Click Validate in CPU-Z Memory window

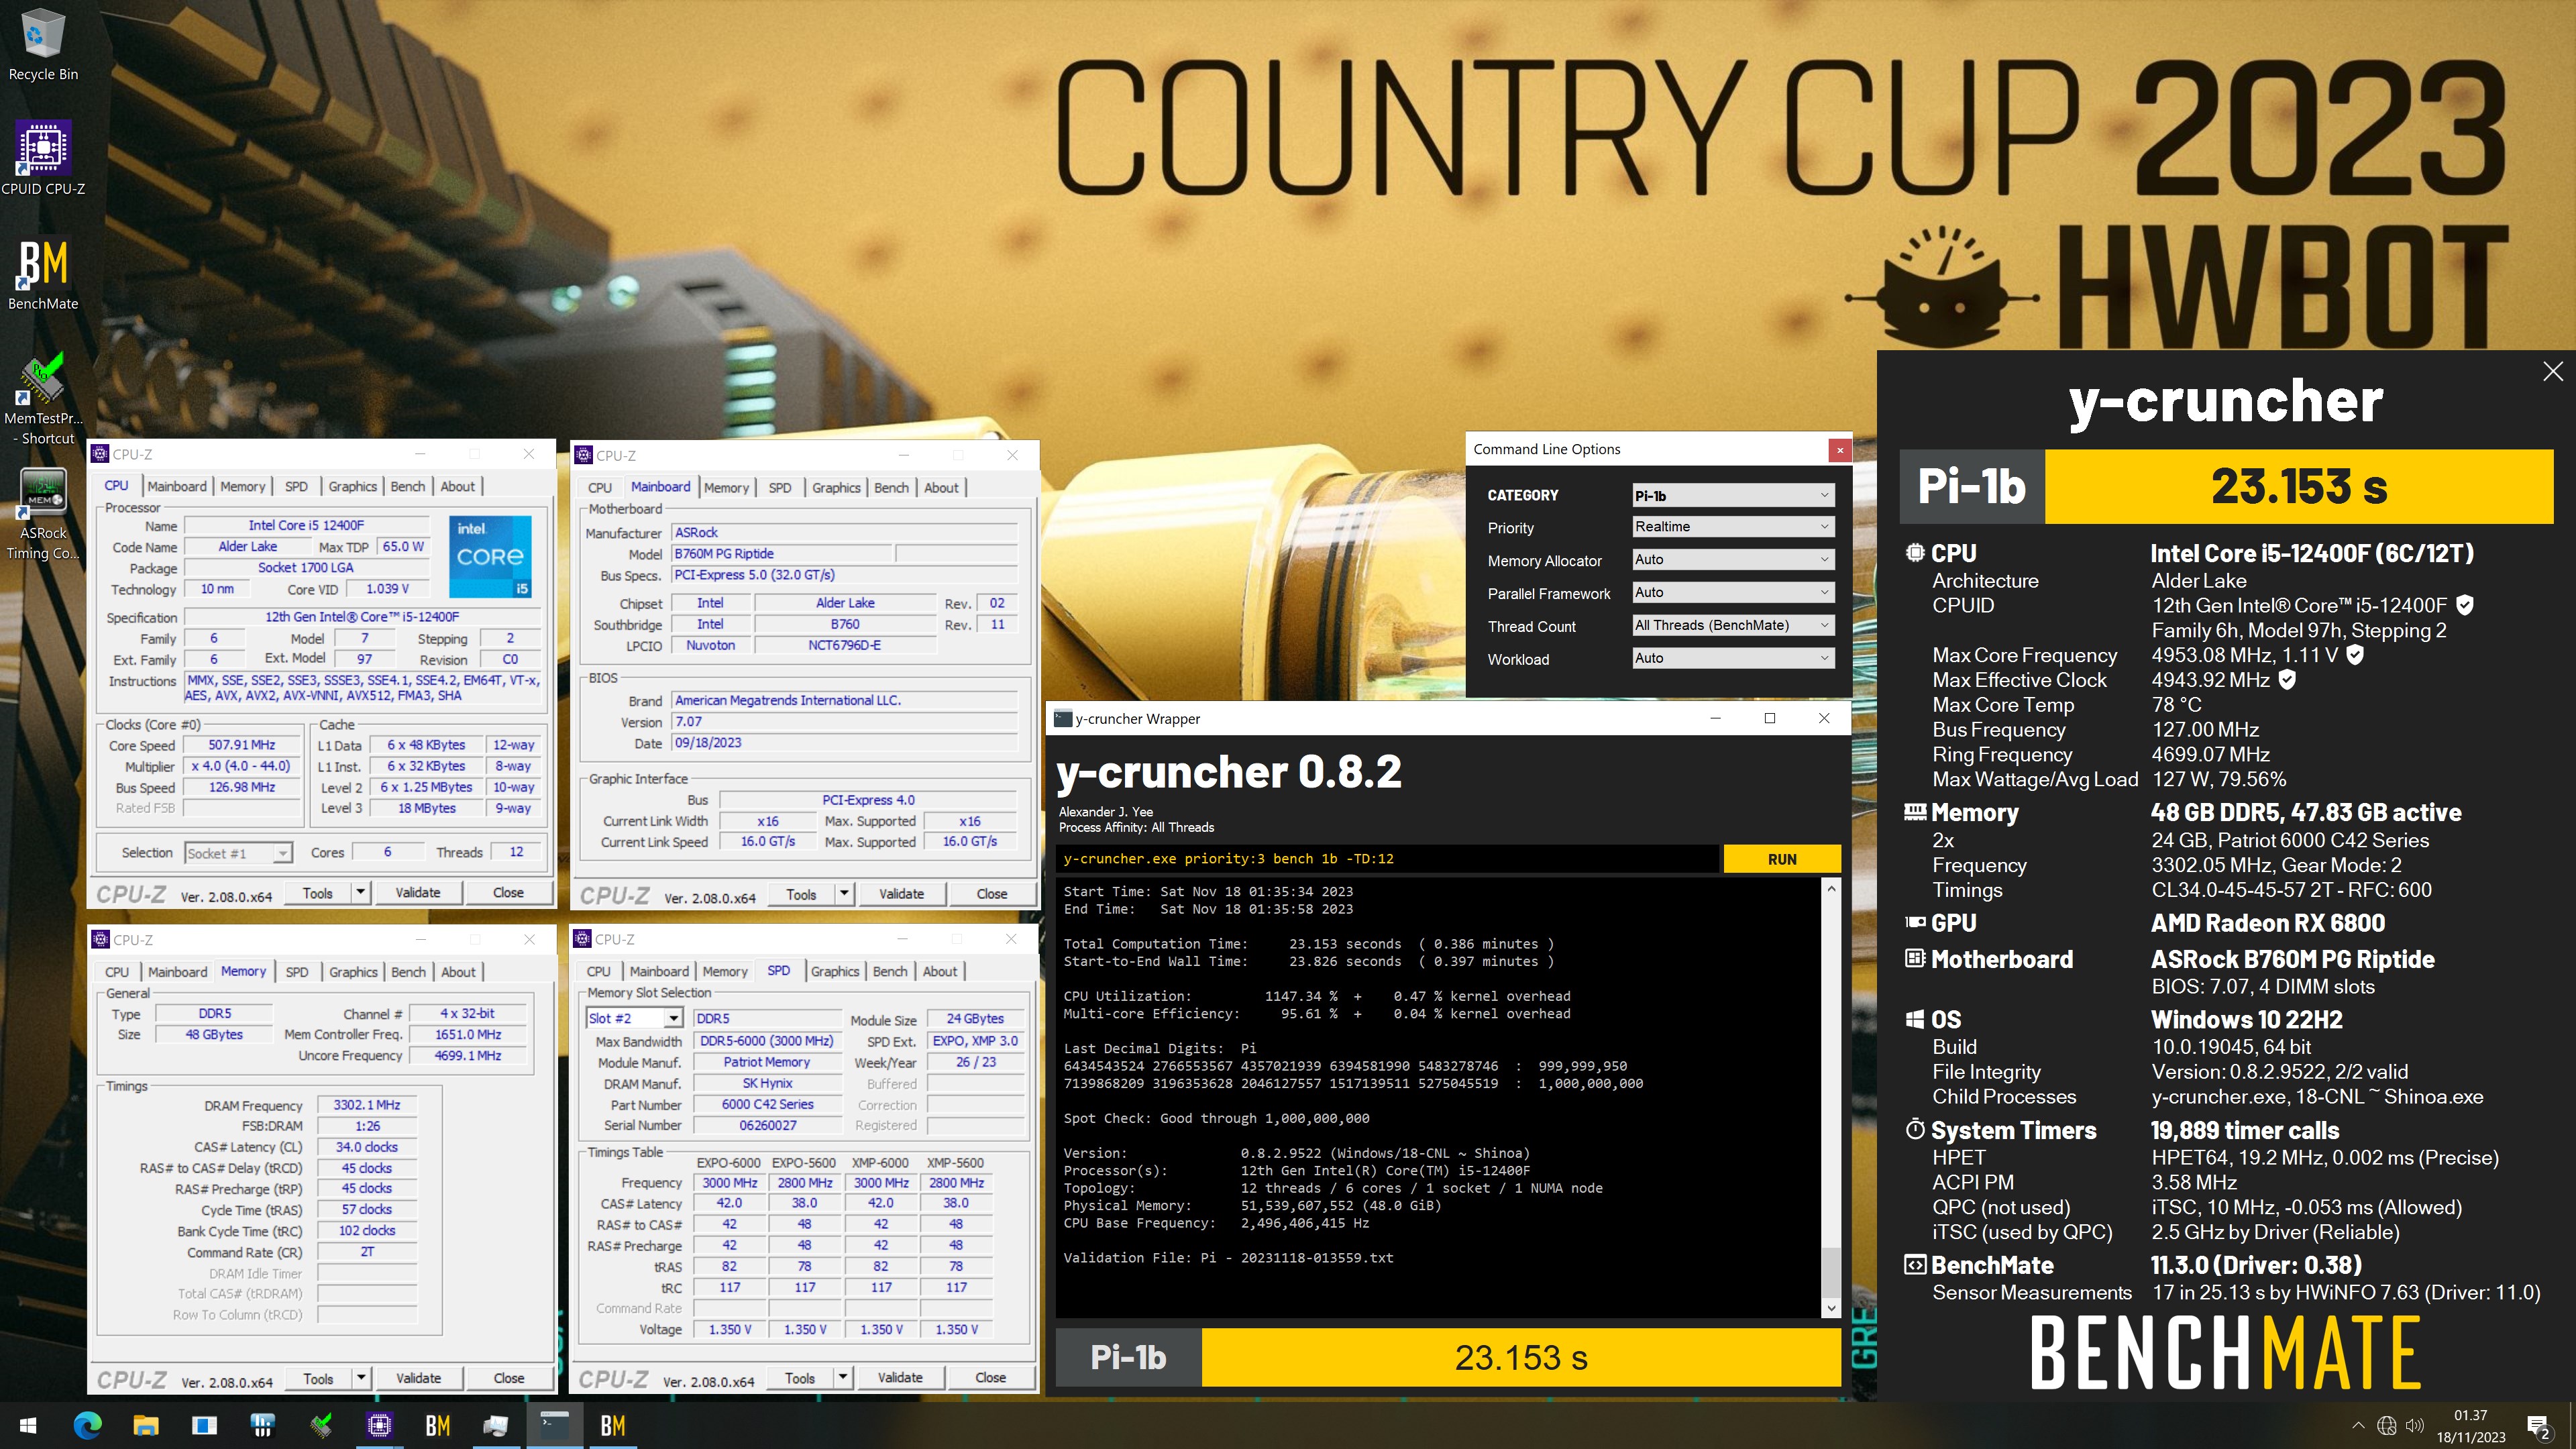pos(418,1378)
